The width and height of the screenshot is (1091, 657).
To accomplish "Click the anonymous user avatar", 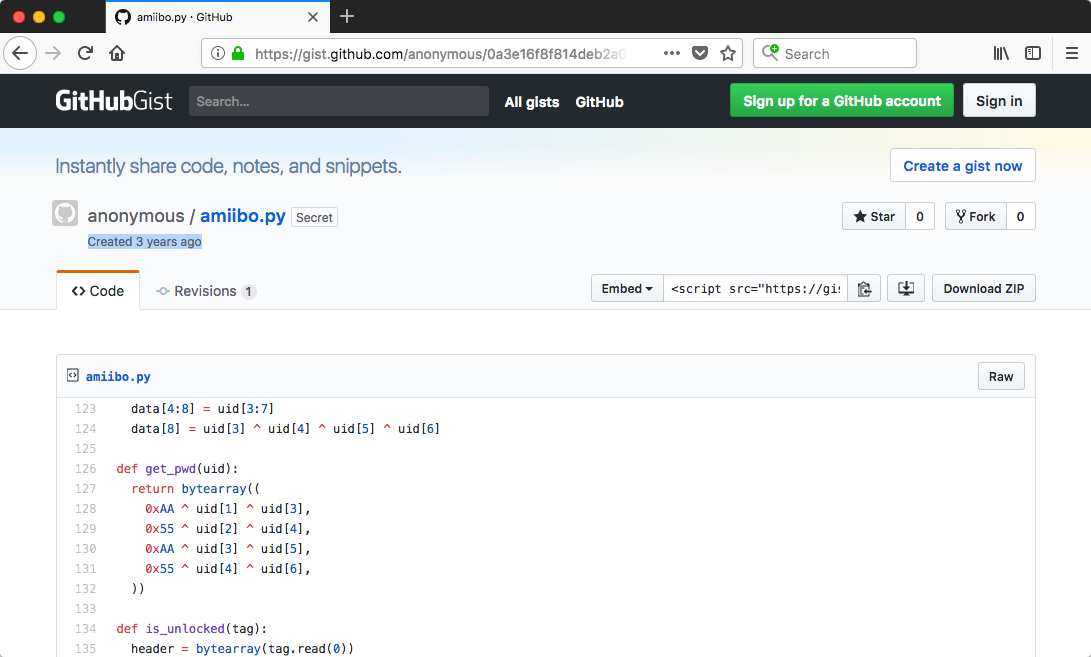I will 65,214.
